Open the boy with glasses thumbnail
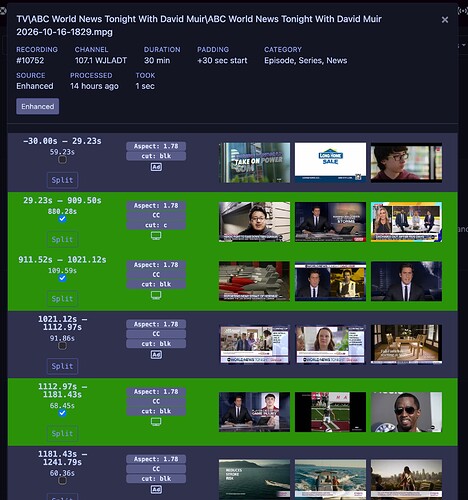The height and width of the screenshot is (500, 468). click(406, 163)
